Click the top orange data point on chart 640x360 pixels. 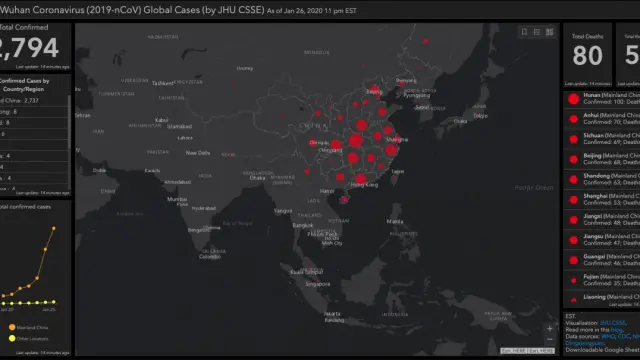53,228
